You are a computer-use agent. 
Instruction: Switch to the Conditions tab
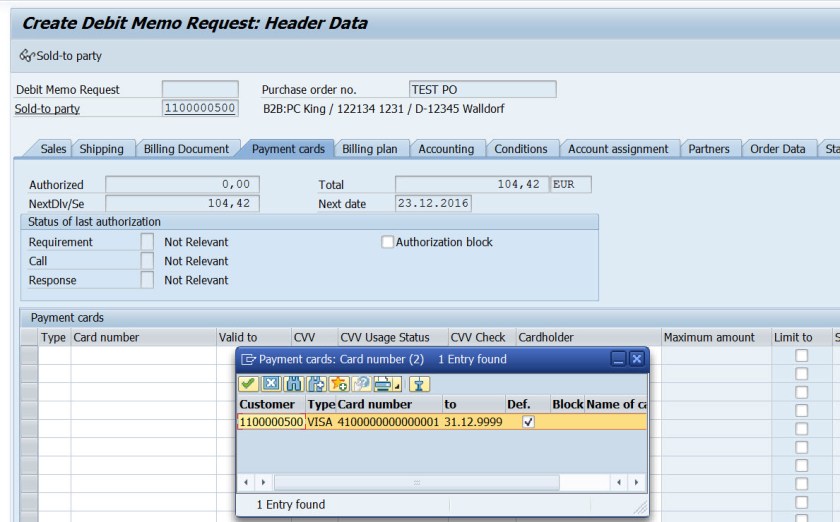point(521,149)
